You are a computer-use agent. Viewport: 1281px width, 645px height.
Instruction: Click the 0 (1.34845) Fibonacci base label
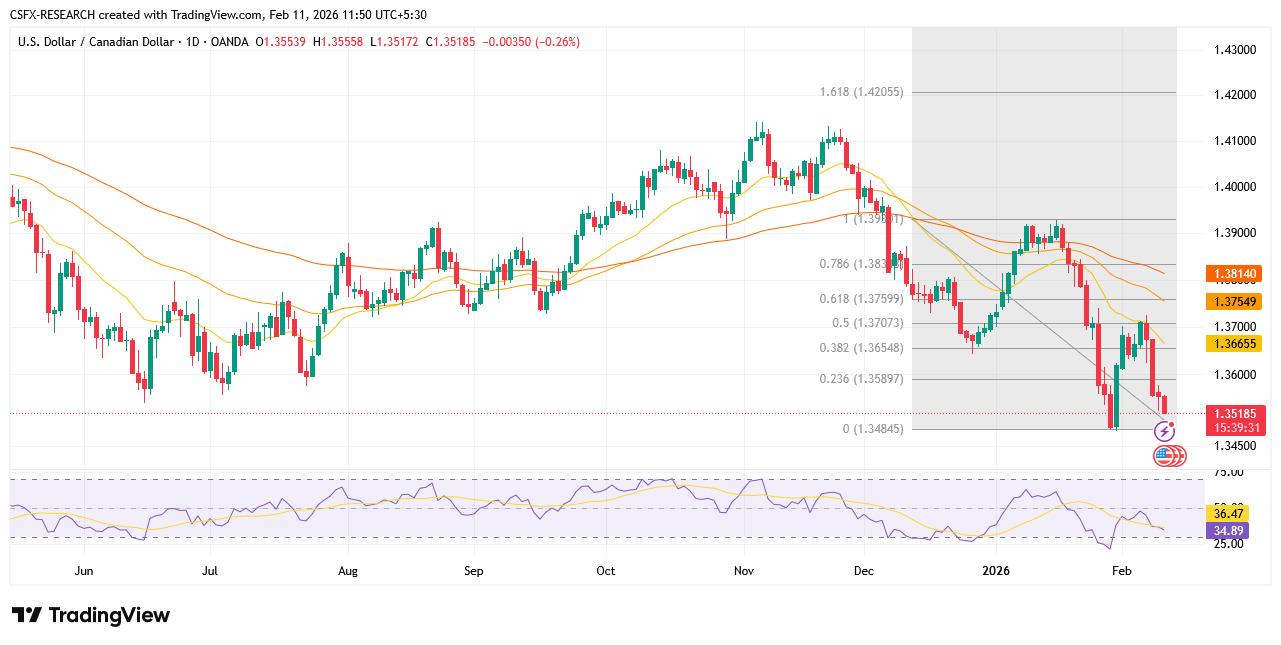[x=873, y=429]
